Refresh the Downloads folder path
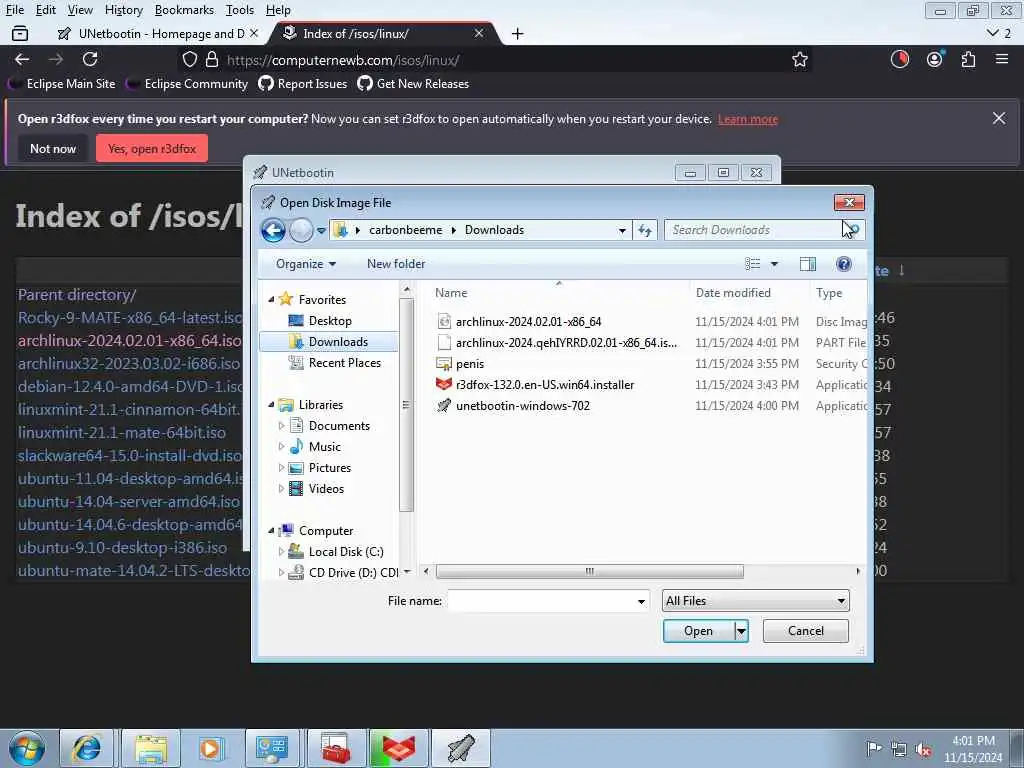Viewport: 1024px width, 768px height. 645,230
